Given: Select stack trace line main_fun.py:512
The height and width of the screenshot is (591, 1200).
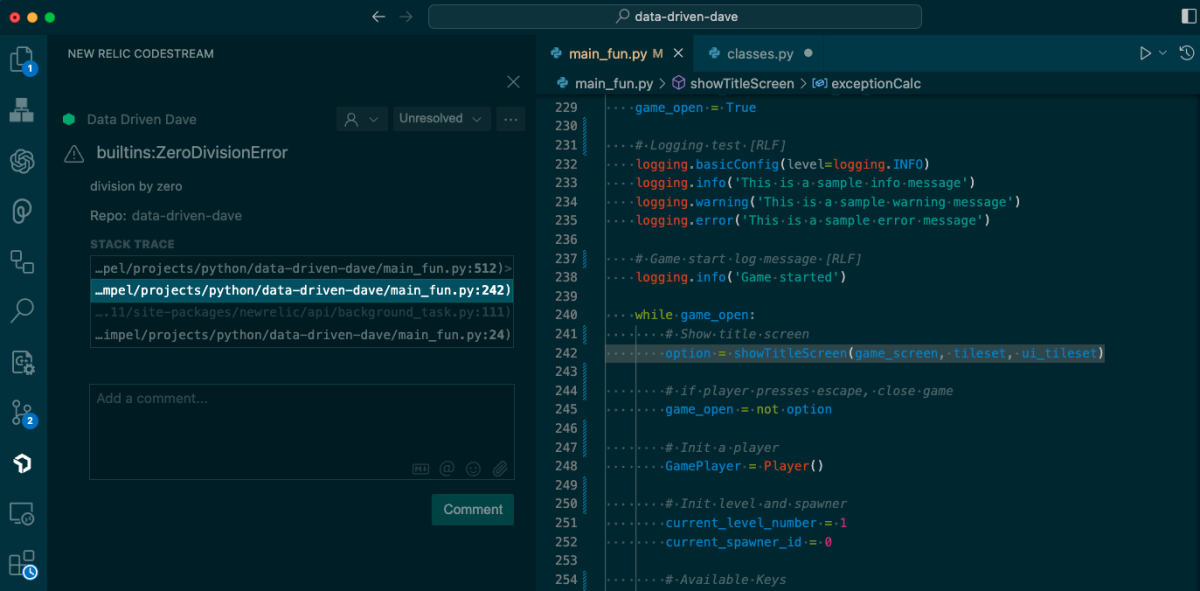Looking at the screenshot, I should (301, 268).
